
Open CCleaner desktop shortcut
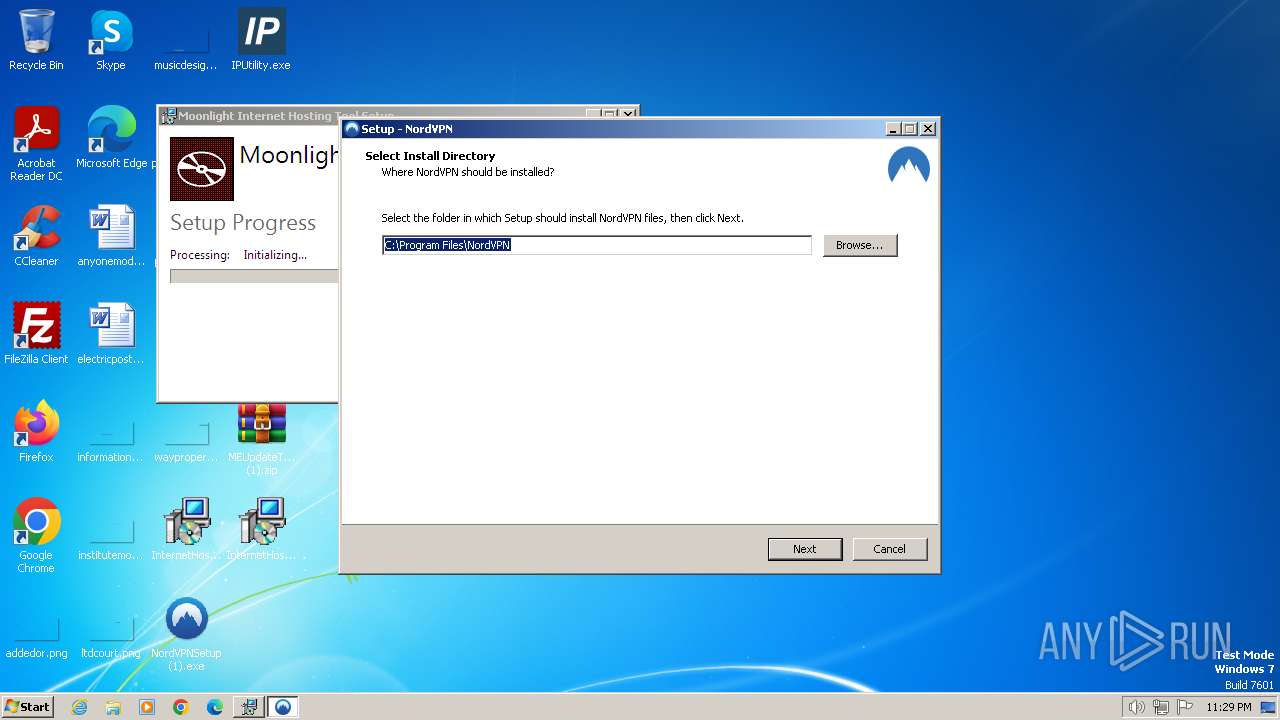(36, 236)
